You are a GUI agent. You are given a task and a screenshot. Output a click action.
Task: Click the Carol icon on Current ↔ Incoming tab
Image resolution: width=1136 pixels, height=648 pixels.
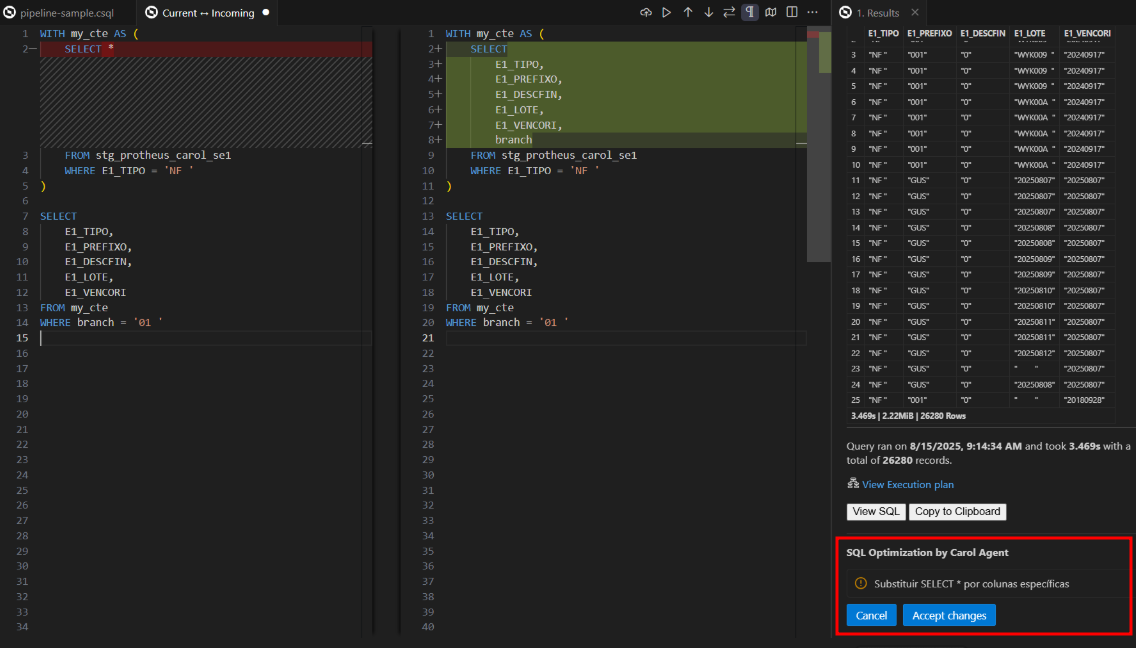coord(151,12)
